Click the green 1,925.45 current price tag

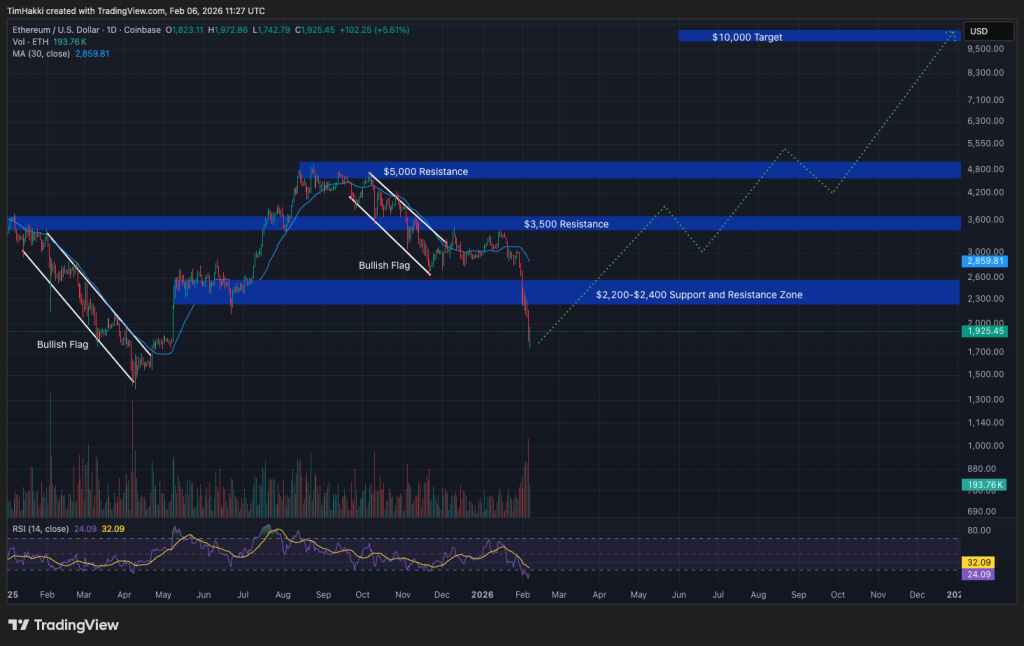click(982, 330)
